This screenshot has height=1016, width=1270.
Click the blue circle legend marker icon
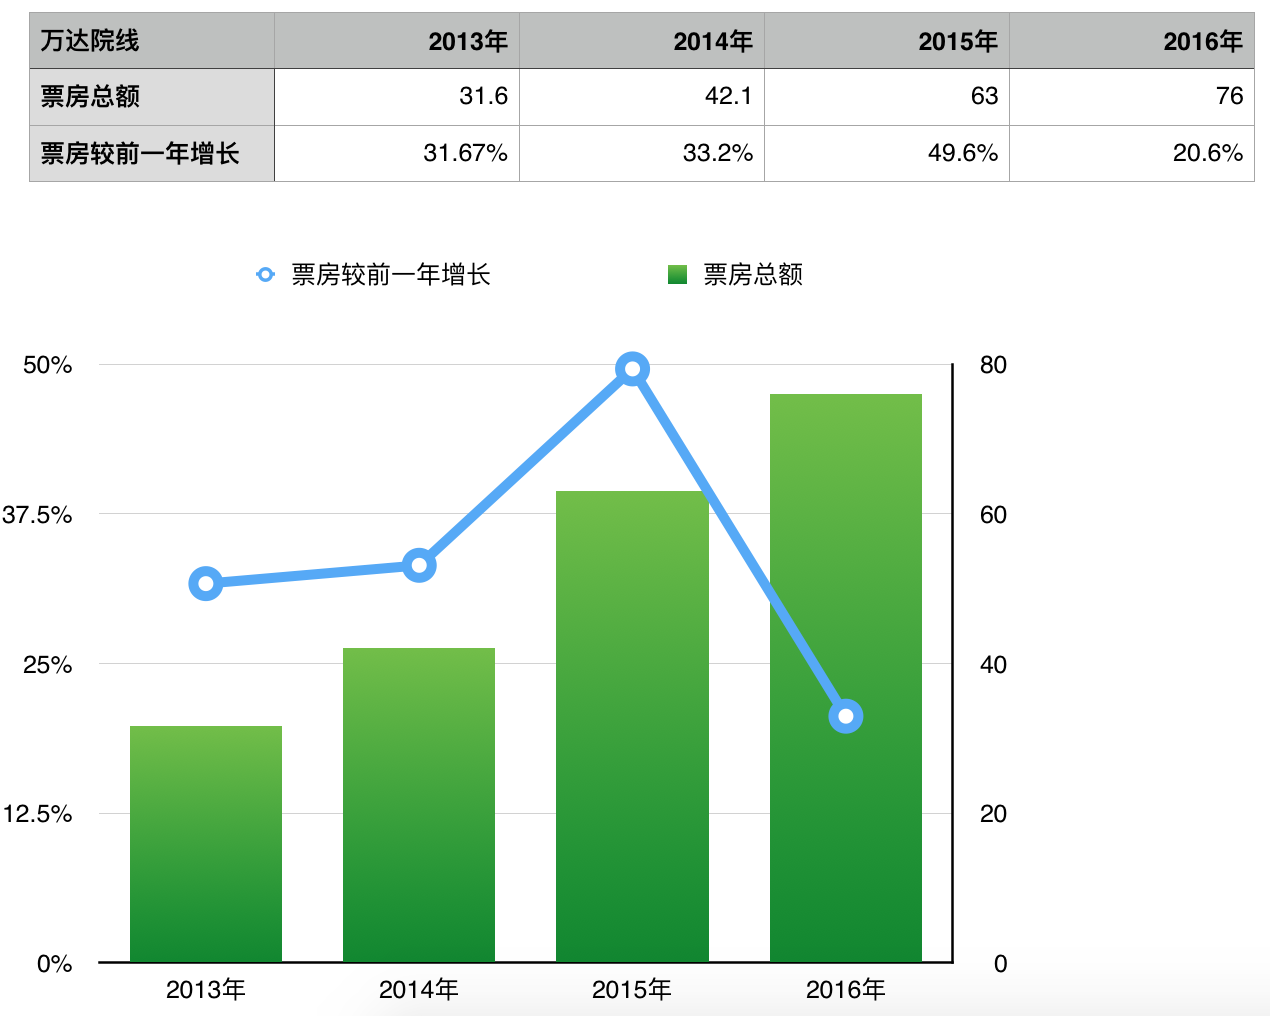tap(265, 274)
